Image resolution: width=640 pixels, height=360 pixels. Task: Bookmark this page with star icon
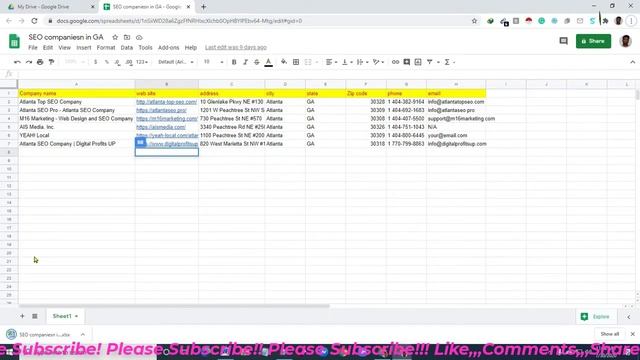tap(474, 21)
